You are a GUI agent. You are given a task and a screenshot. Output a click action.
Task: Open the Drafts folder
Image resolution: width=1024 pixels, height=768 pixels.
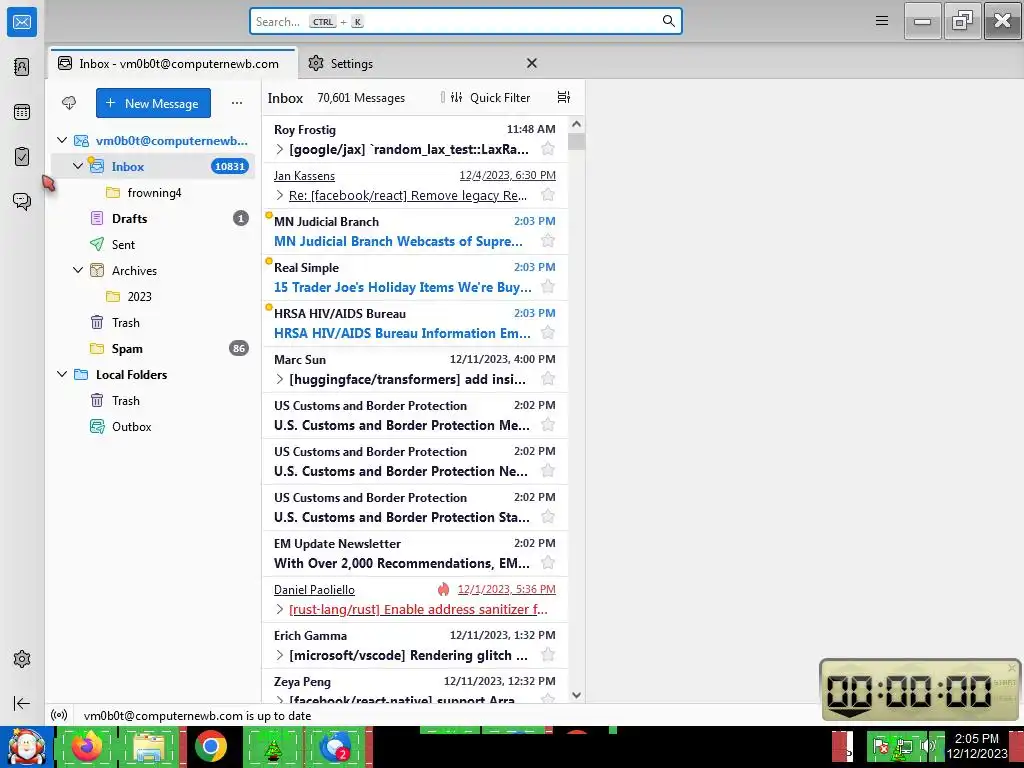point(154,219)
